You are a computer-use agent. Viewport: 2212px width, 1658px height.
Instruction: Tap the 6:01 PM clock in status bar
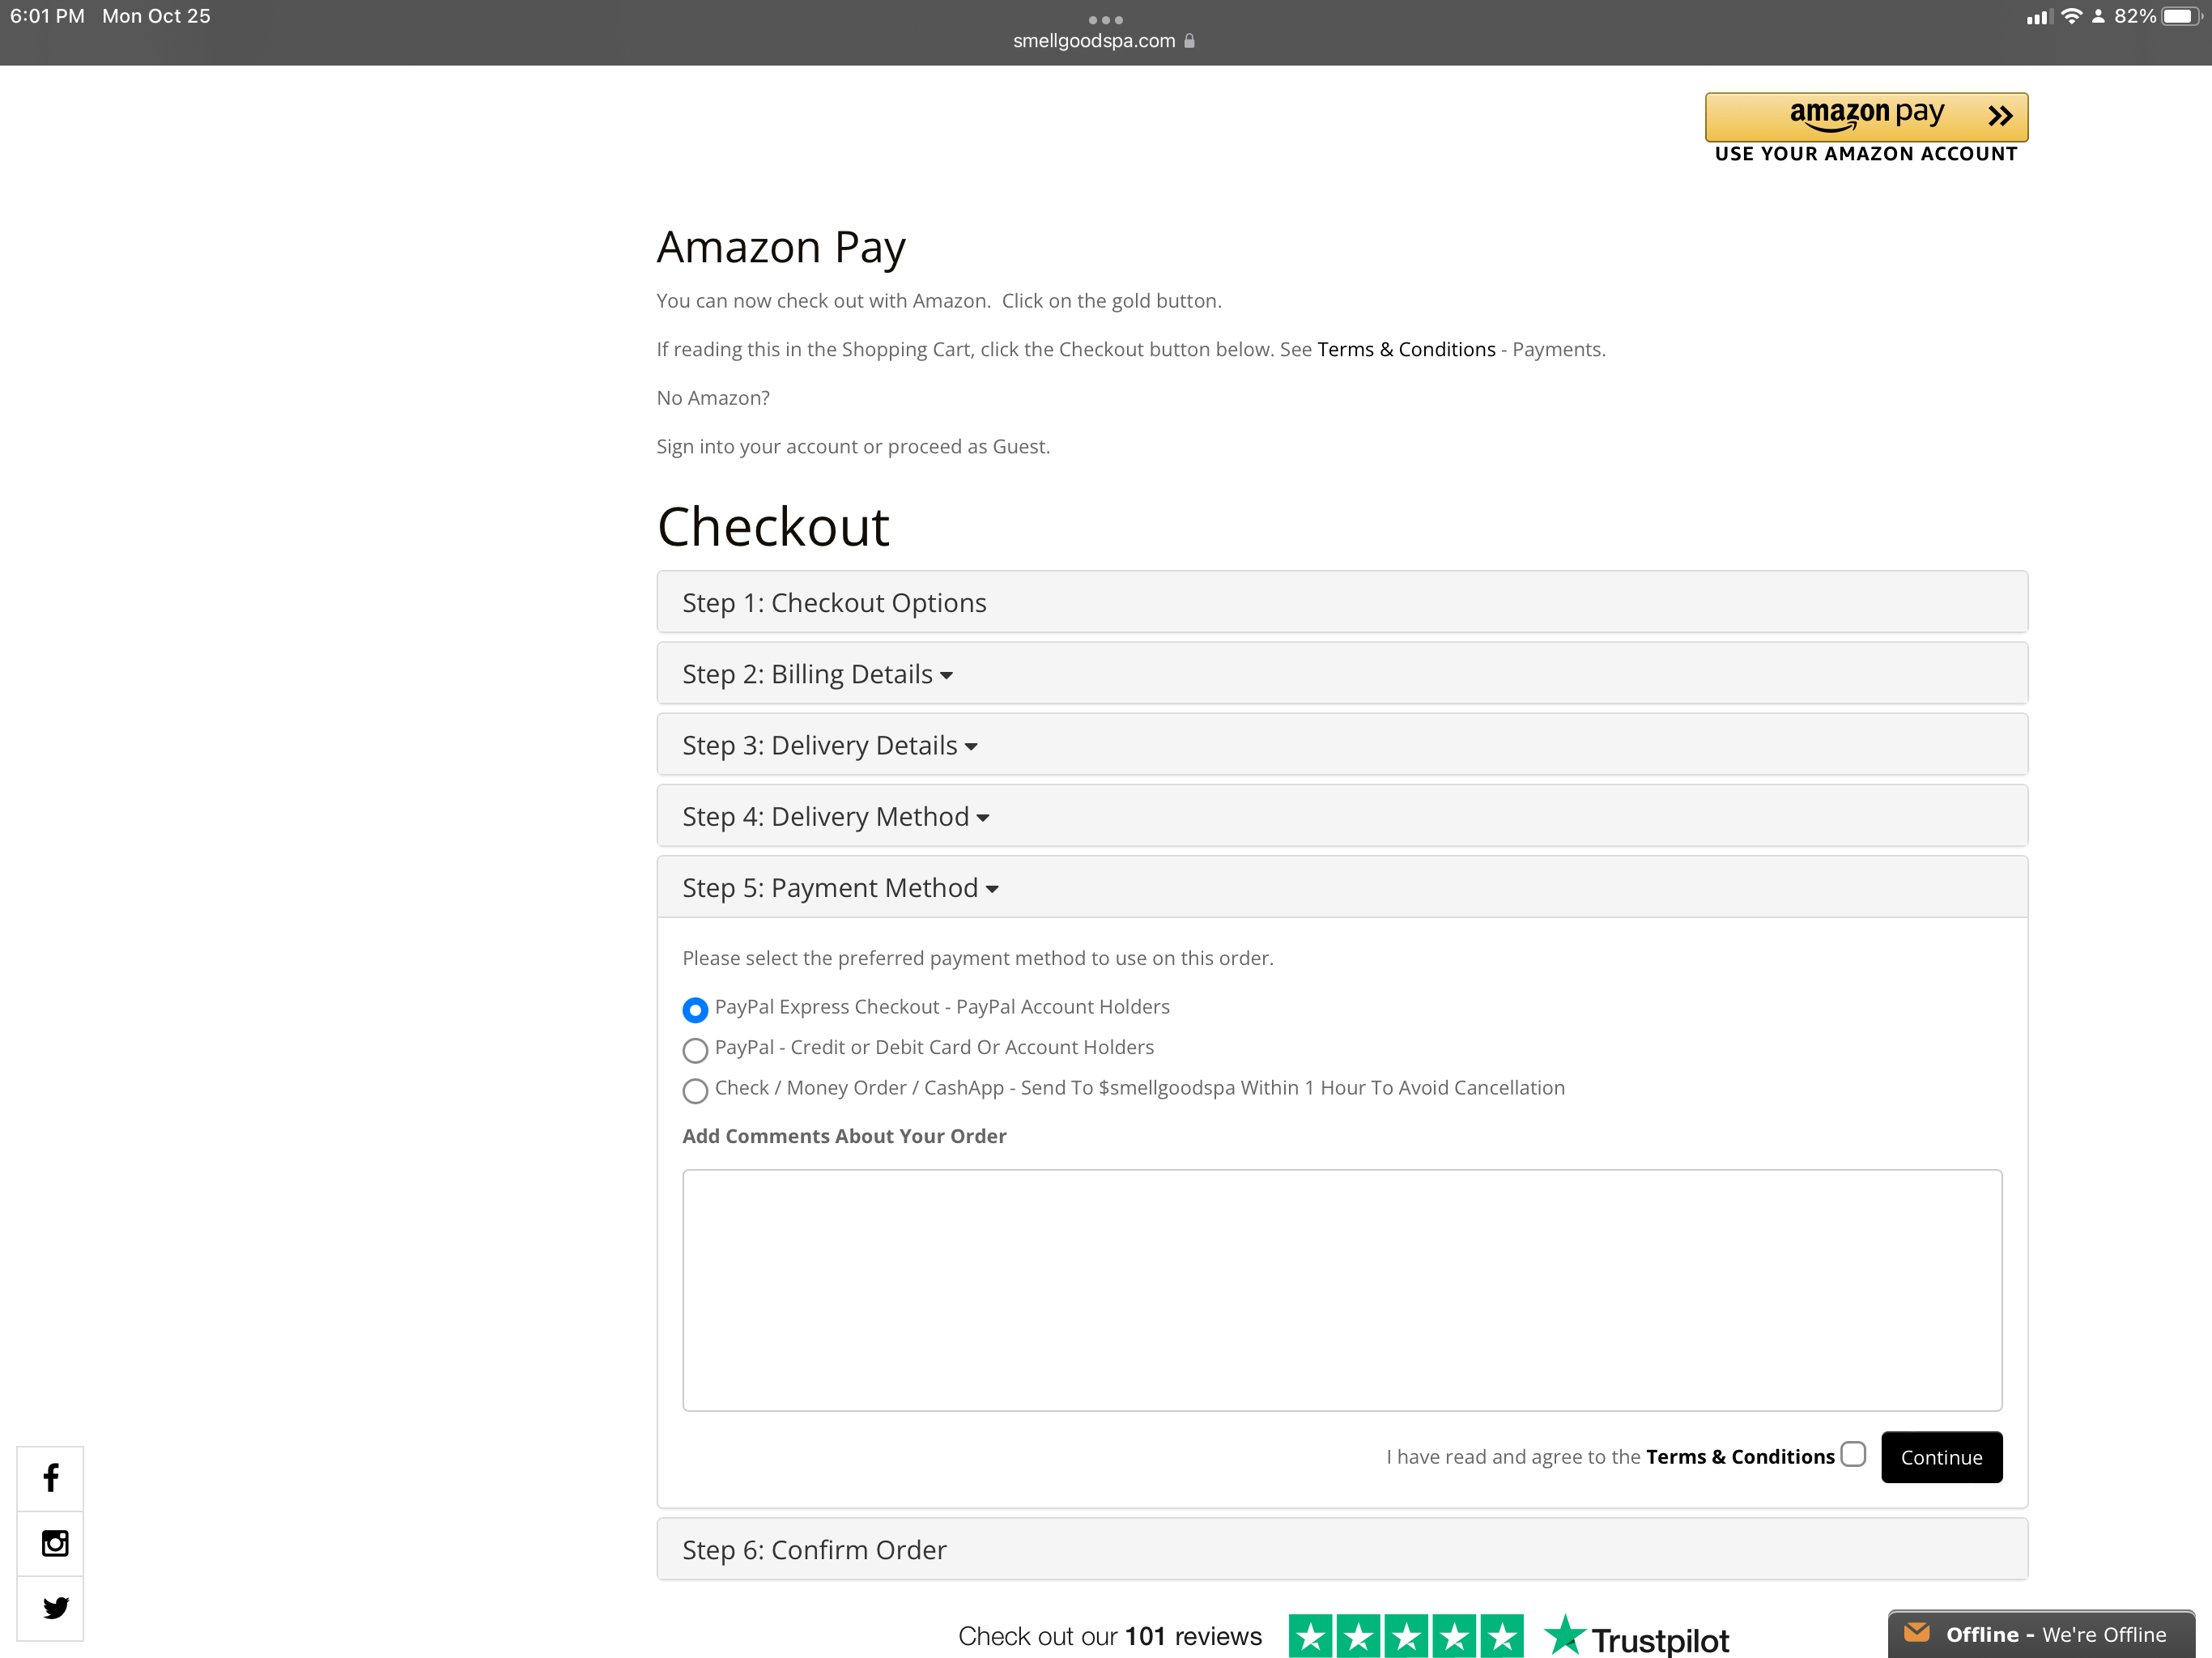click(x=47, y=16)
